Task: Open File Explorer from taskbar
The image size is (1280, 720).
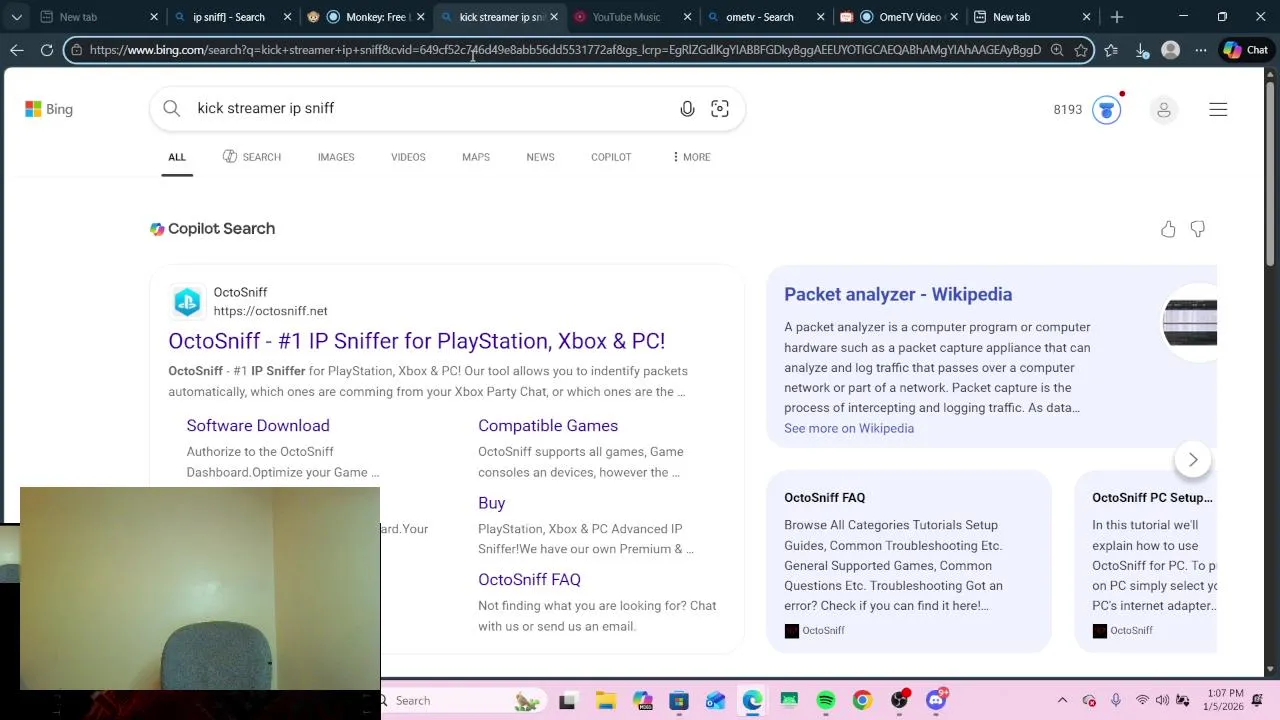Action: pyautogui.click(x=605, y=701)
